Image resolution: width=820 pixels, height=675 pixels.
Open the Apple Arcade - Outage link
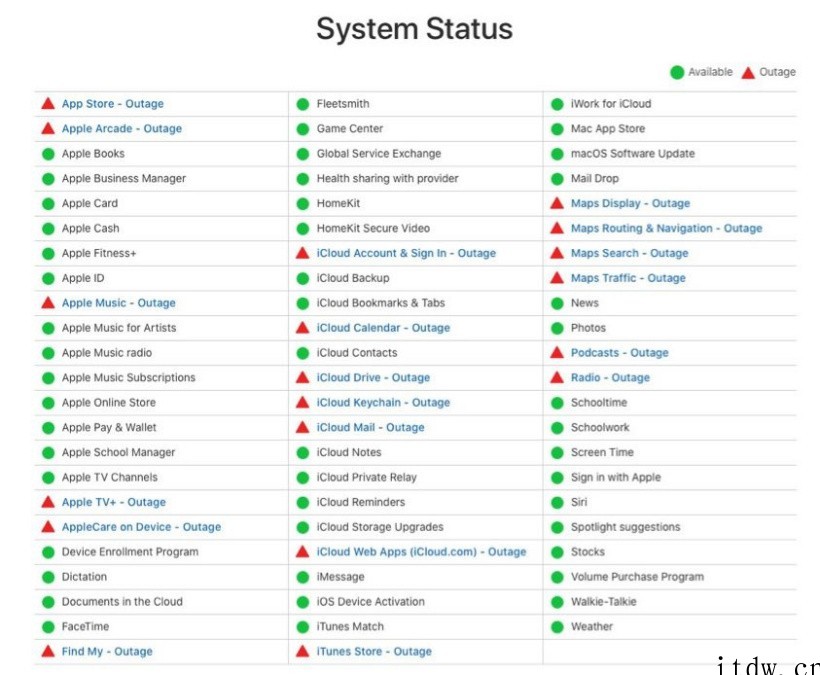(x=122, y=129)
